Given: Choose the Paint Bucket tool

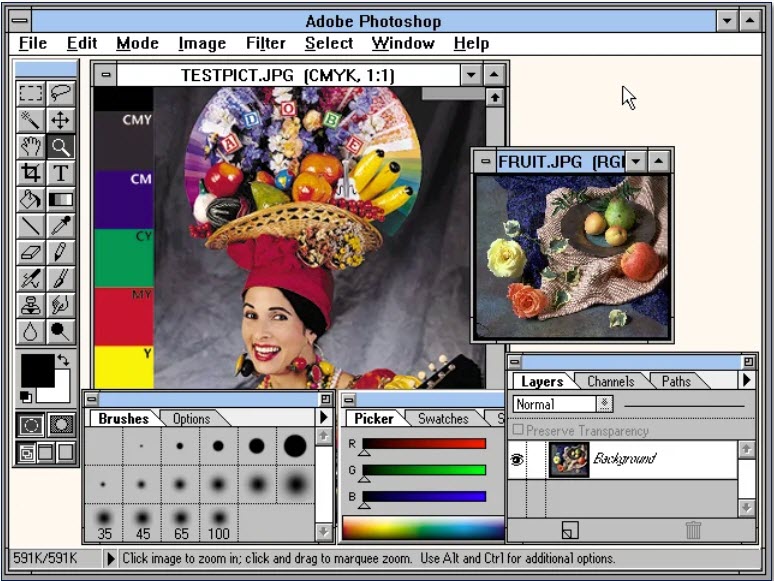Looking at the screenshot, I should [x=31, y=200].
